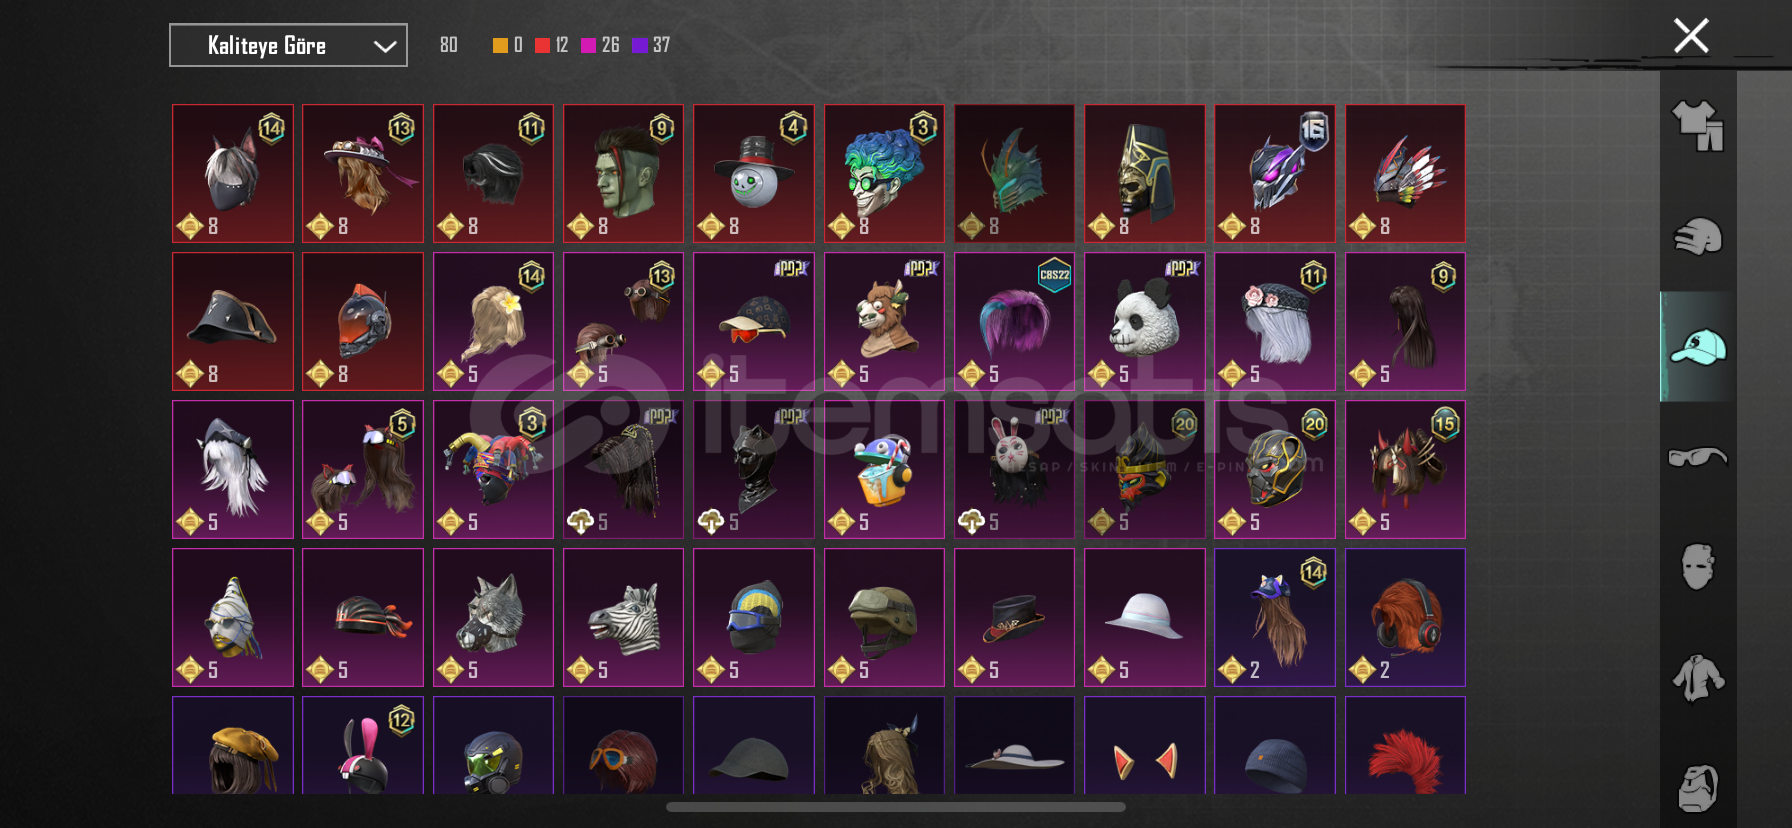Select the jacket clothing category icon
The height and width of the screenshot is (828, 1792).
pyautogui.click(x=1697, y=677)
